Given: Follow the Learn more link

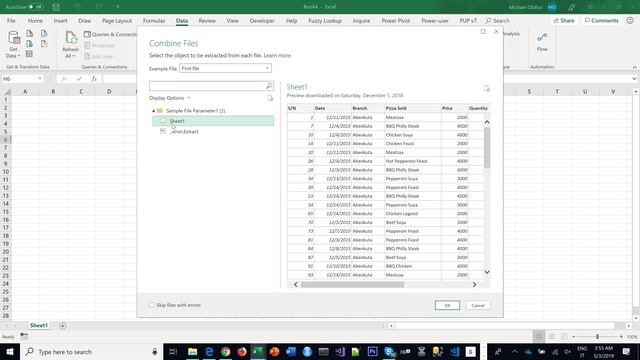Looking at the screenshot, I should (x=277, y=56).
